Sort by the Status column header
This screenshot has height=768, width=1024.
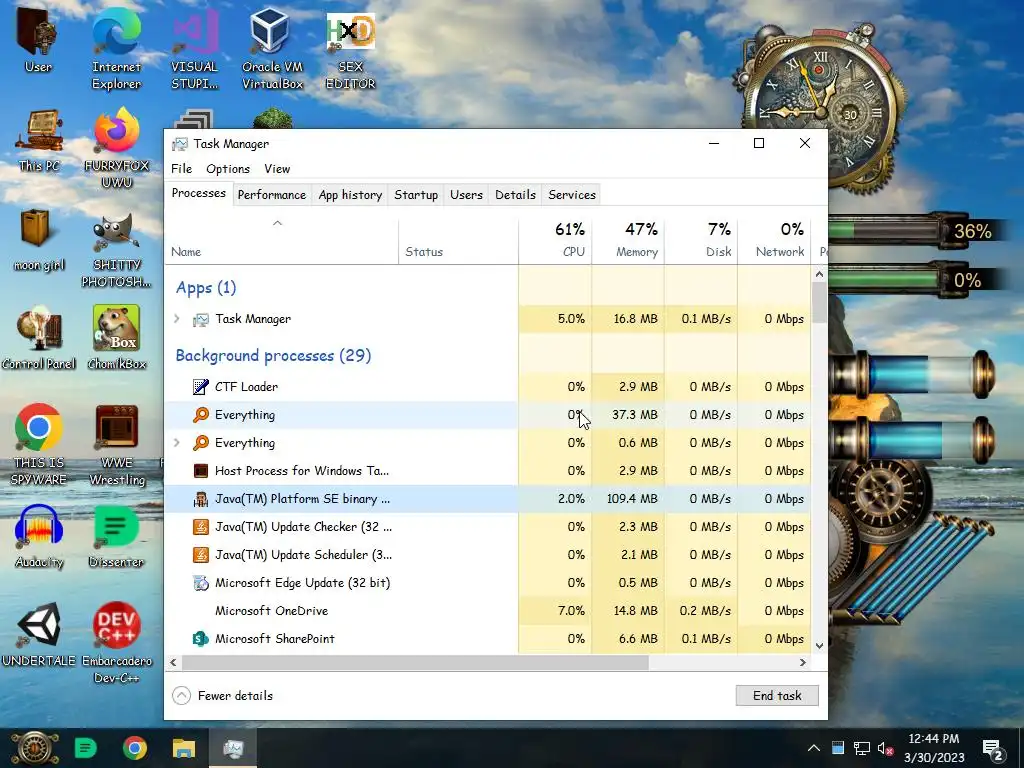click(x=458, y=242)
